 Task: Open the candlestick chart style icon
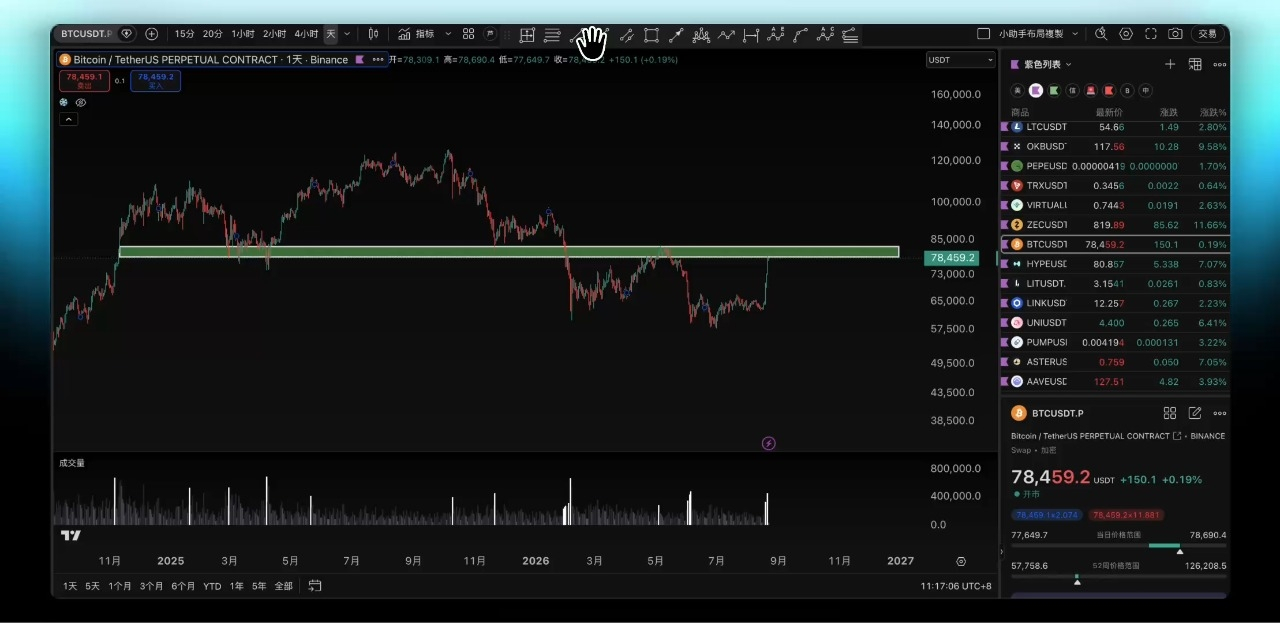click(x=373, y=34)
